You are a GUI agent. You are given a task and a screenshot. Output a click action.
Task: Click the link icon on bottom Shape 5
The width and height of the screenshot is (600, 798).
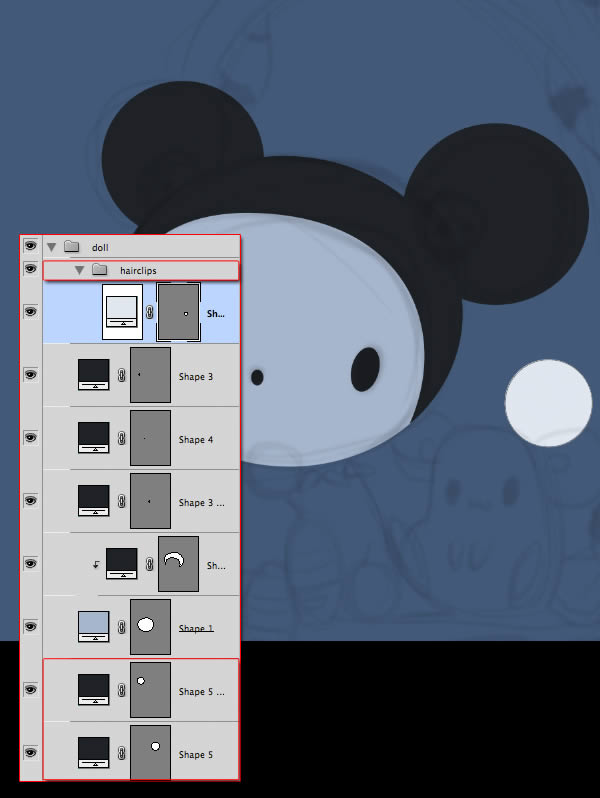(x=122, y=753)
